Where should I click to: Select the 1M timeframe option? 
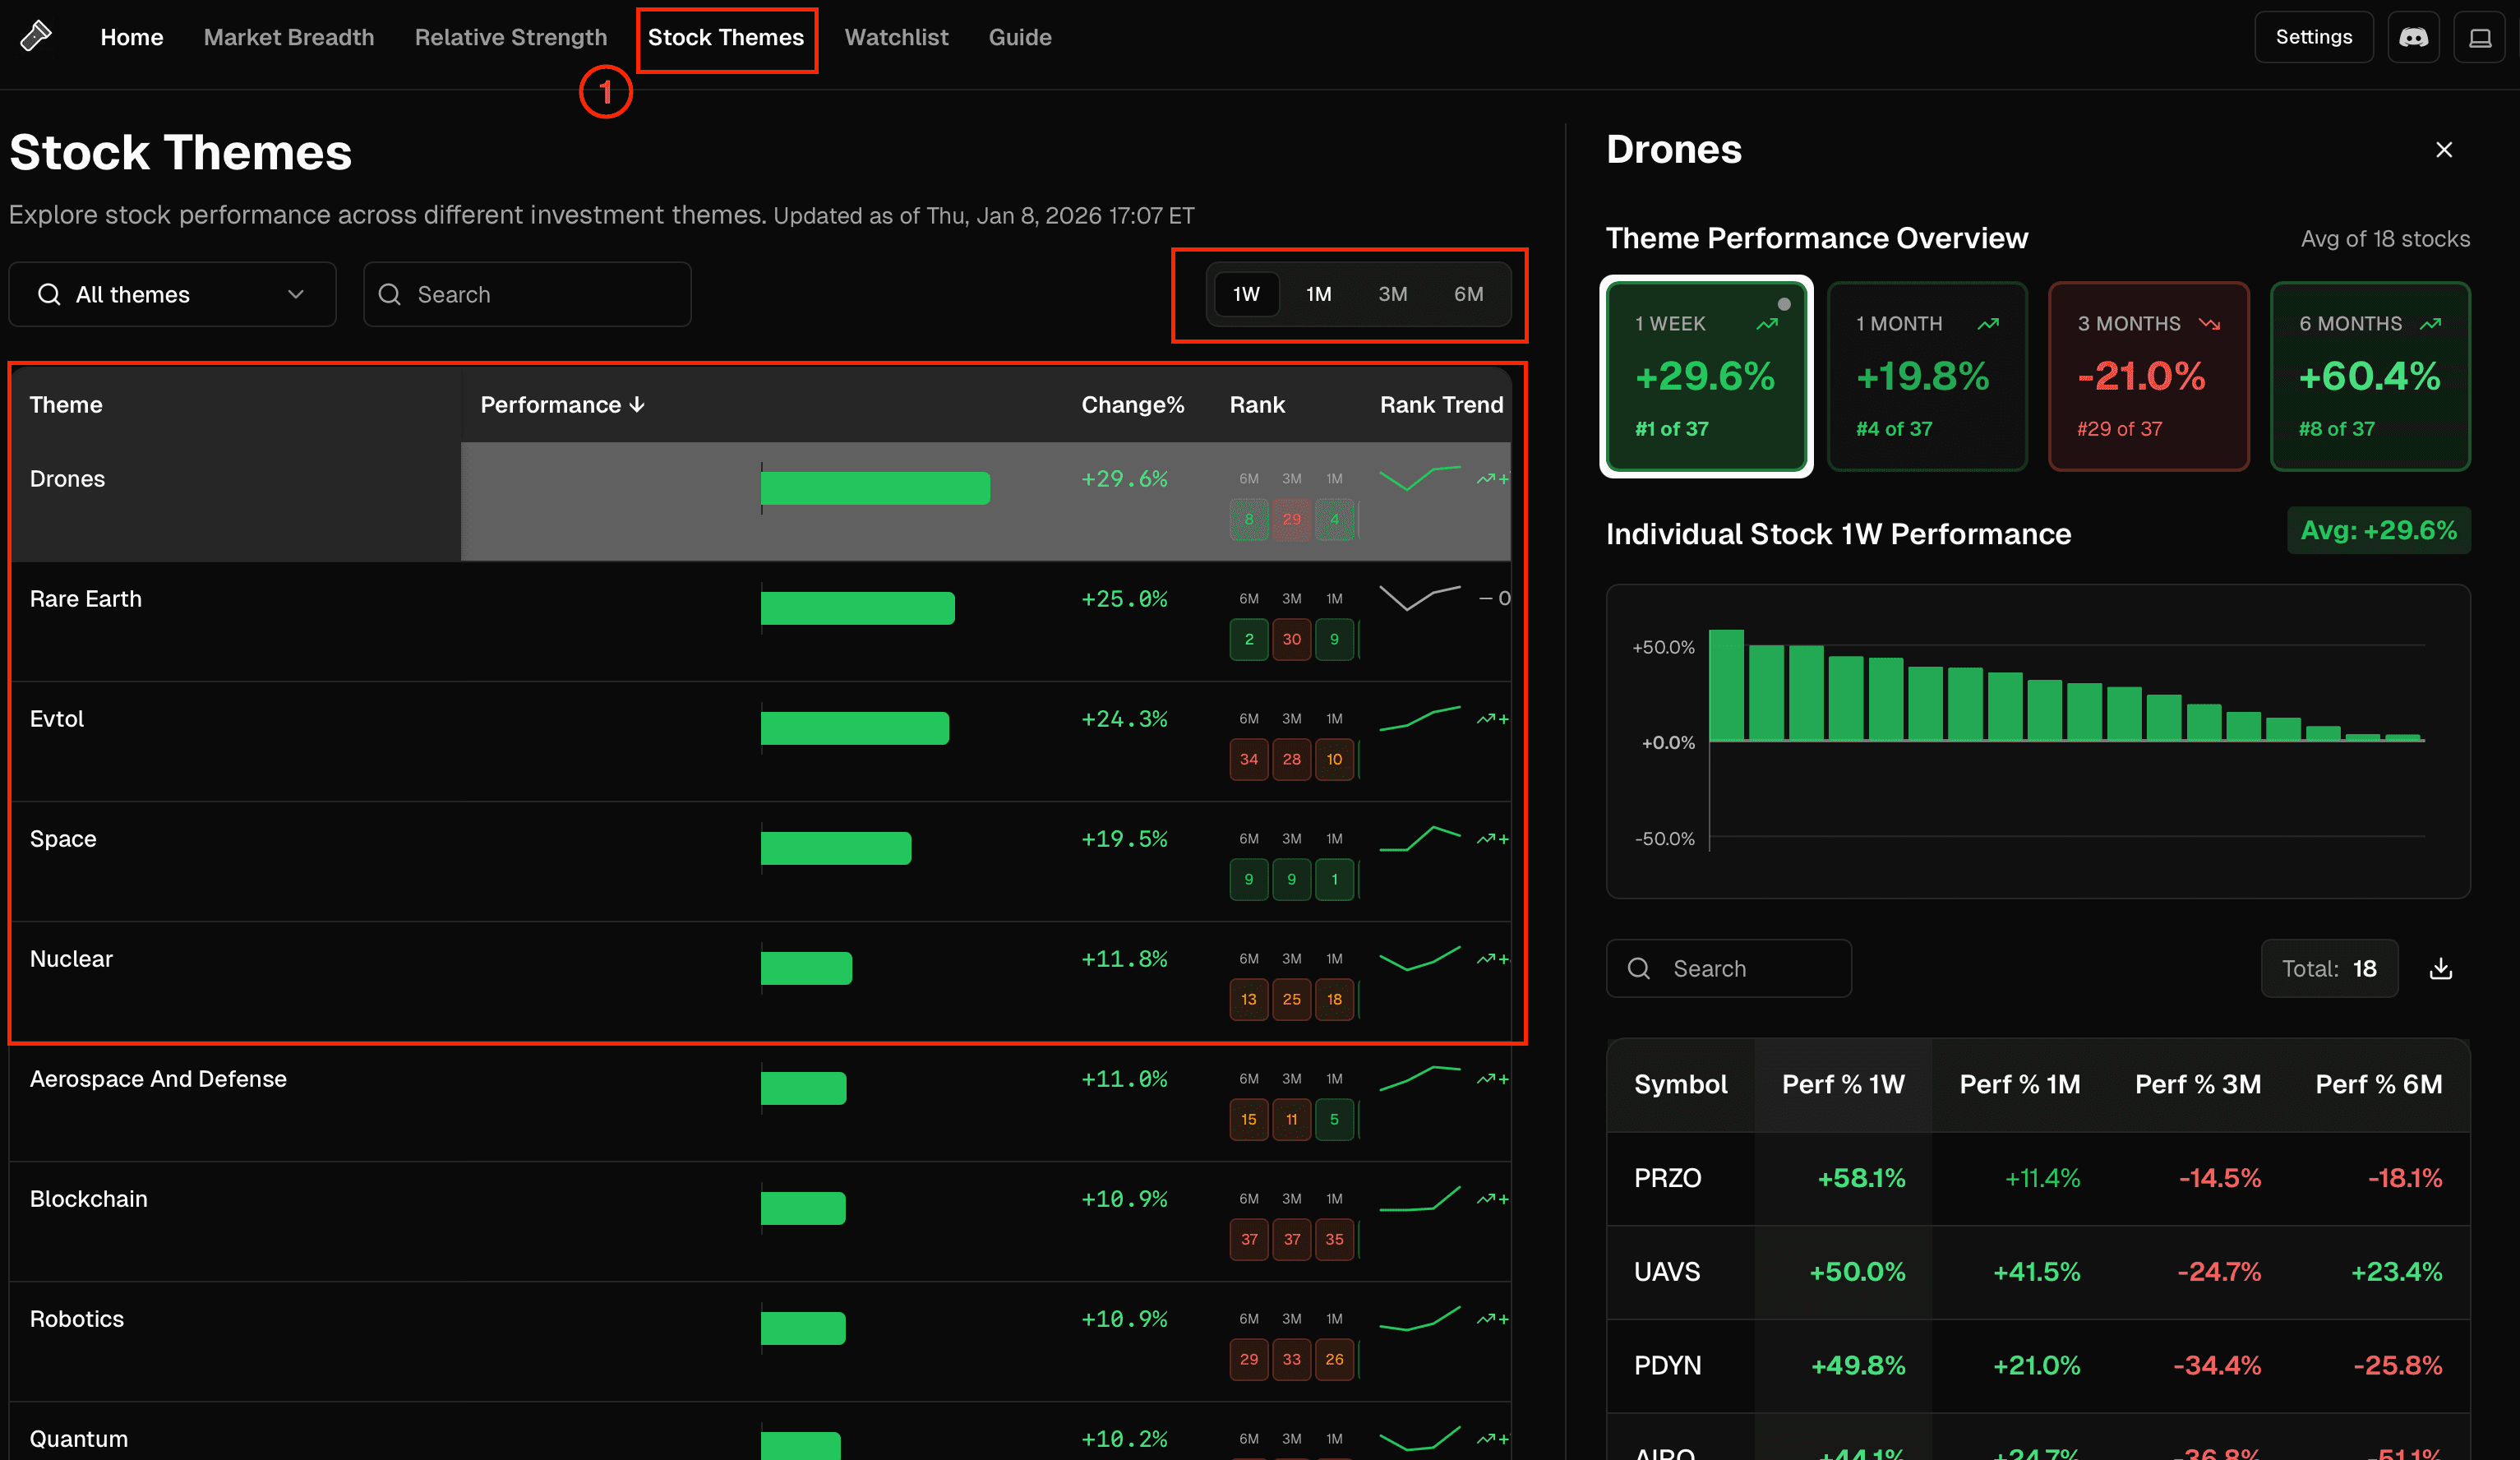1319,294
